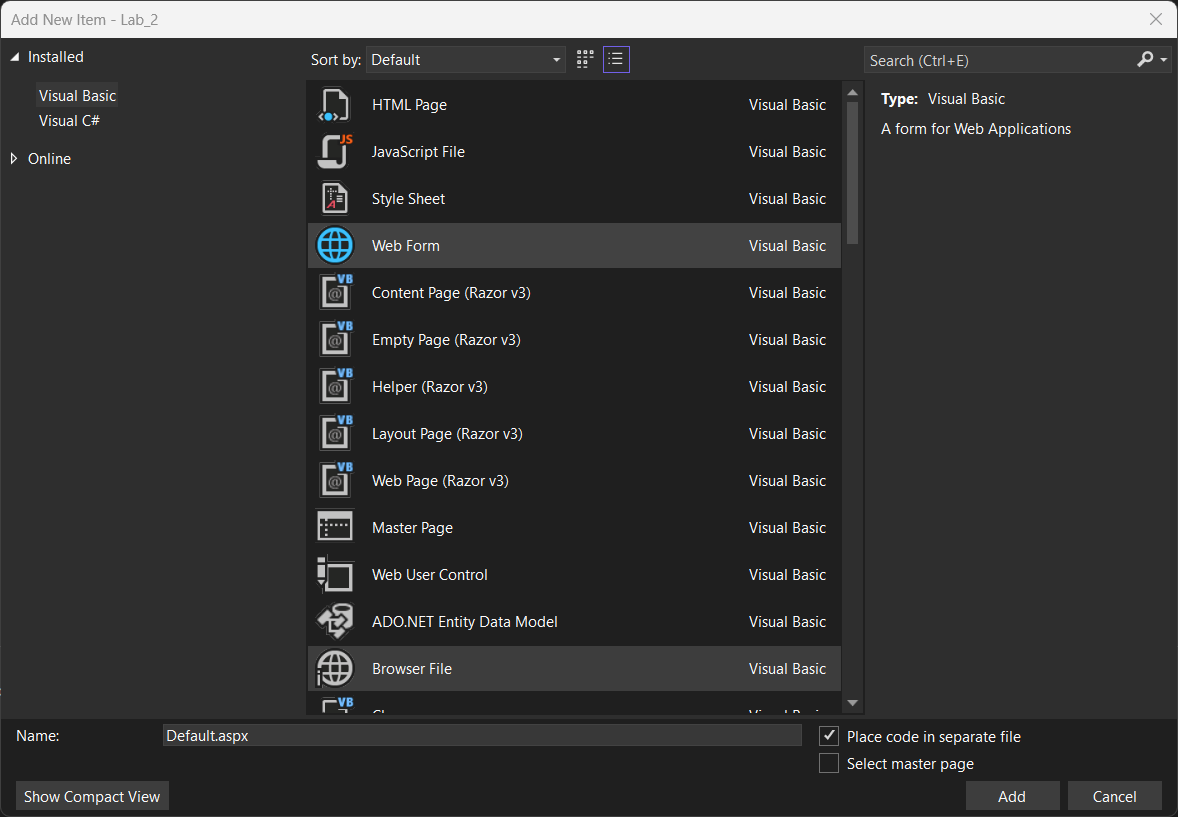Select the JavaScript File template icon
This screenshot has width=1178, height=817.
(334, 151)
